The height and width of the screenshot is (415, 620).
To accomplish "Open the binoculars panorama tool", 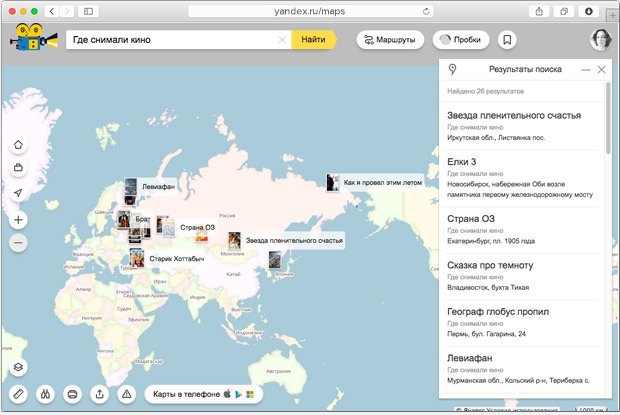I will (x=45, y=394).
